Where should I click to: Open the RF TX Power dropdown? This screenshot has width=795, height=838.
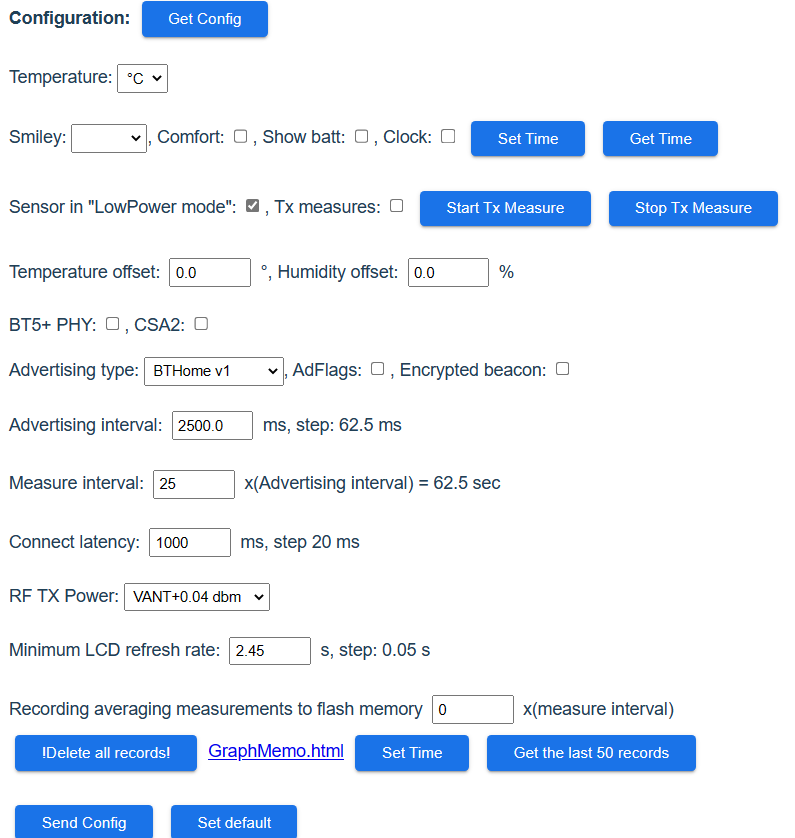click(196, 597)
